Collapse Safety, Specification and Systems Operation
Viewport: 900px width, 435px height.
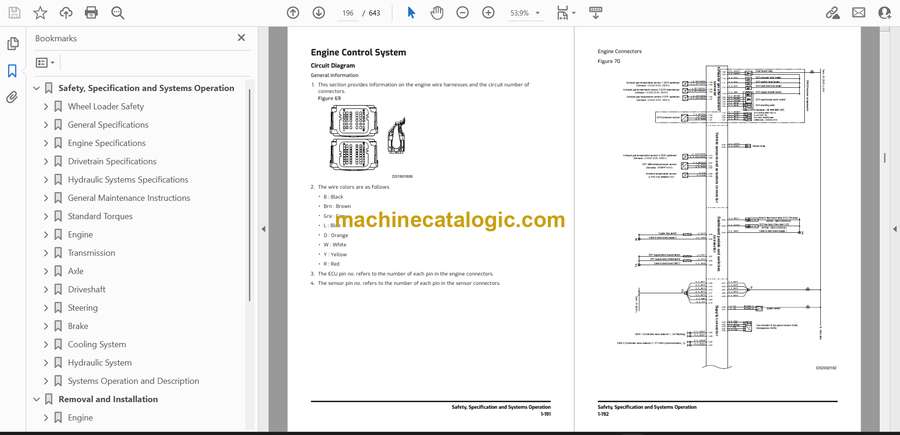(x=37, y=88)
